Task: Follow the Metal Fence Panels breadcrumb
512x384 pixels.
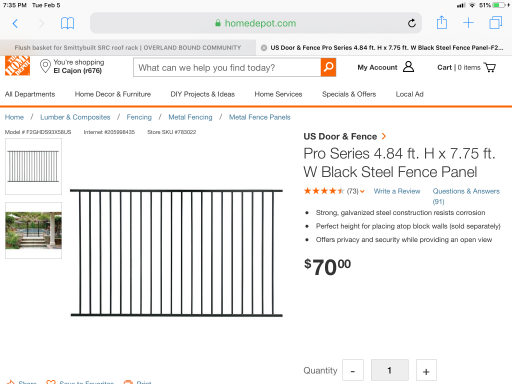Action: pyautogui.click(x=259, y=117)
